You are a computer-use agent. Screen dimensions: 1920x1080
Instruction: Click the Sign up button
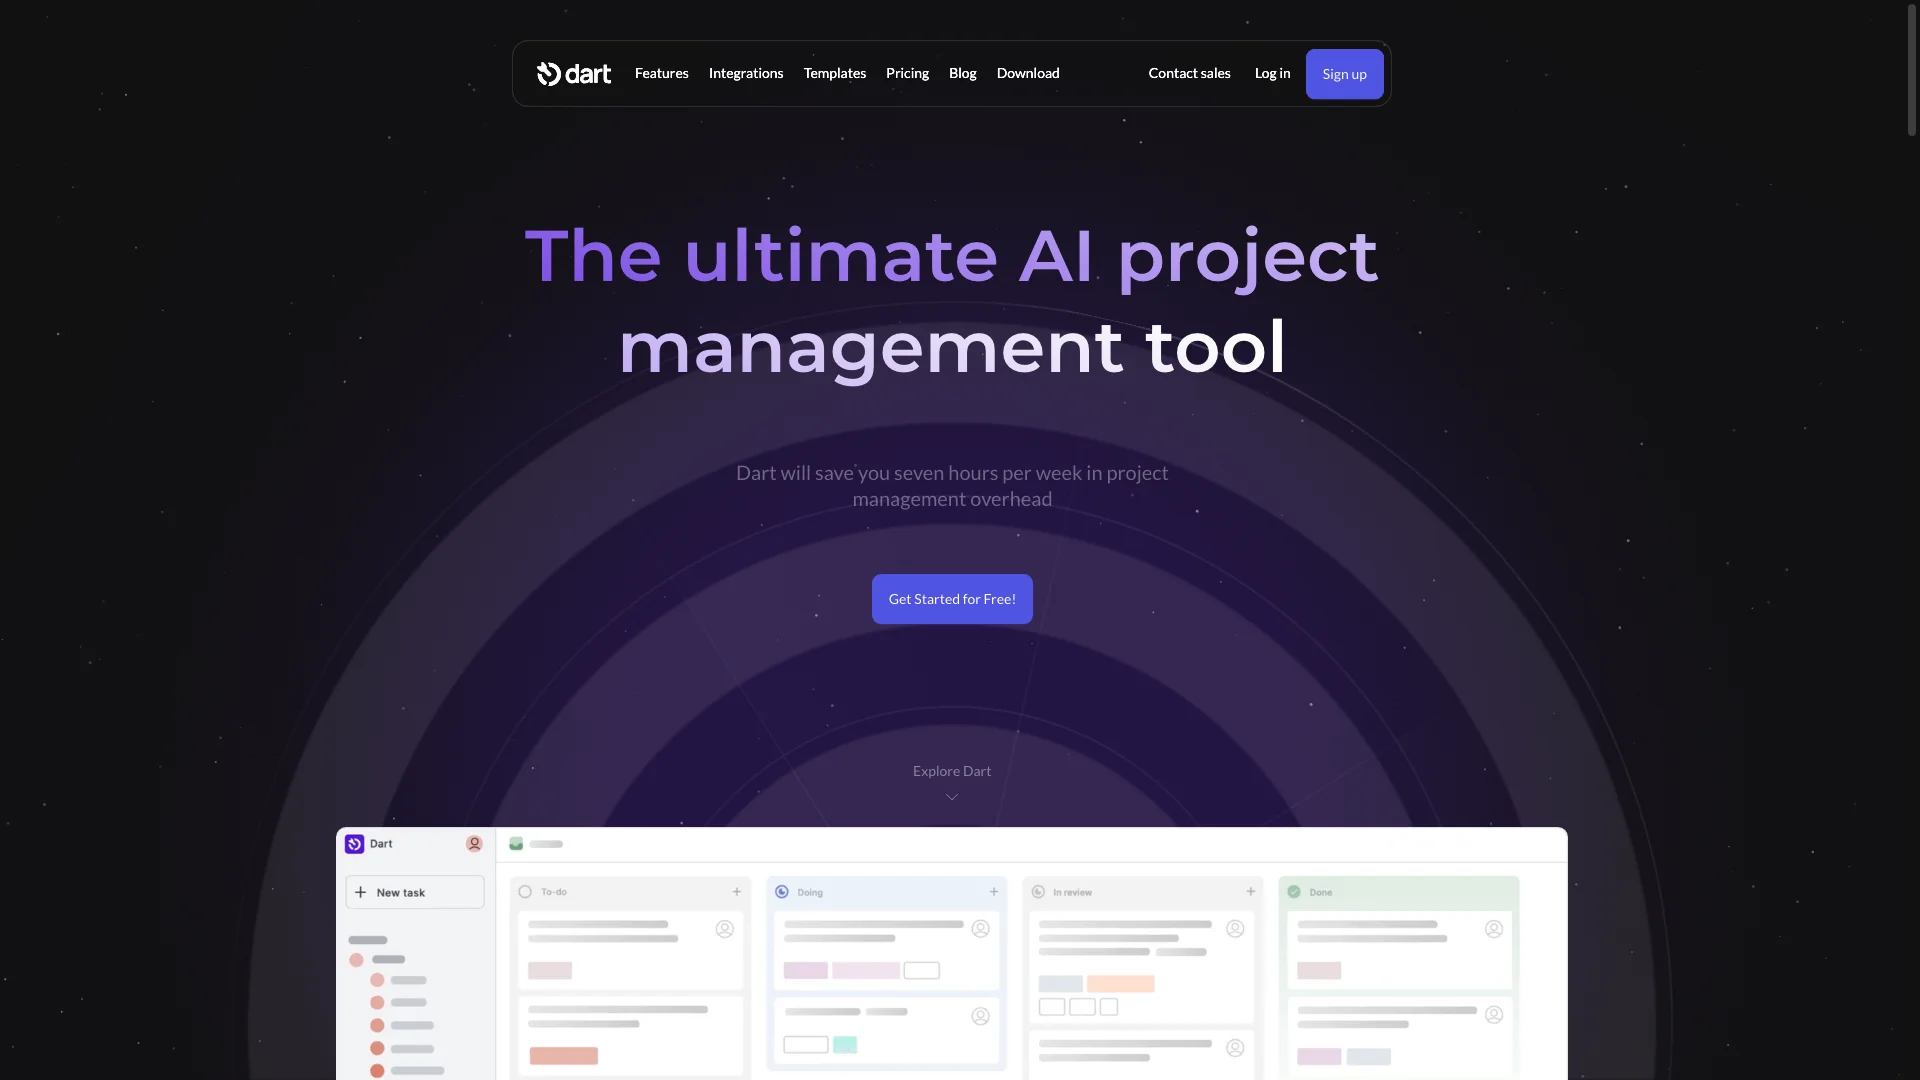1344,74
